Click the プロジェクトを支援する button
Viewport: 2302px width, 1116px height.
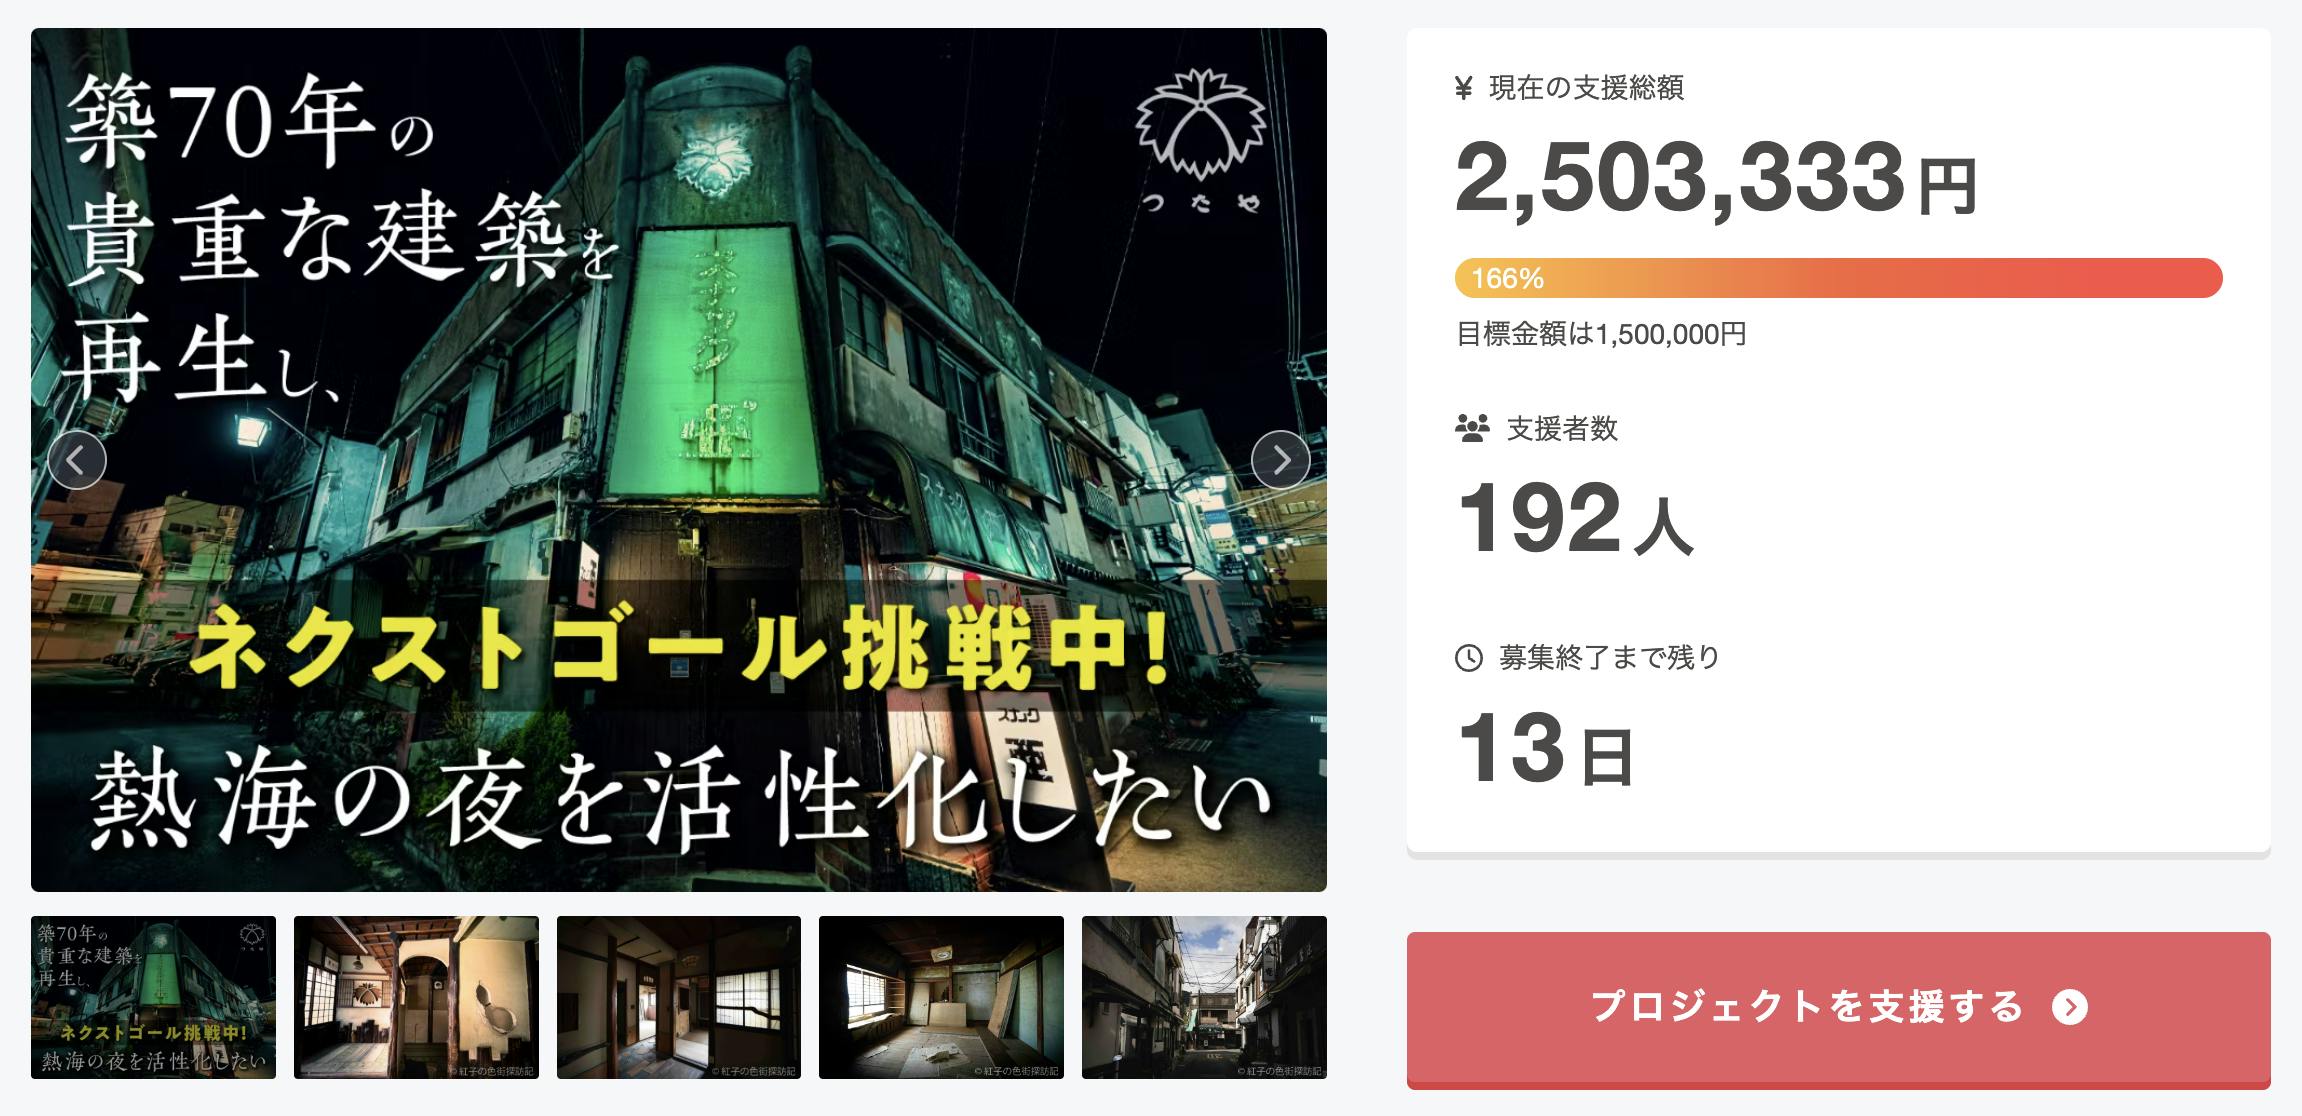pos(1838,1009)
